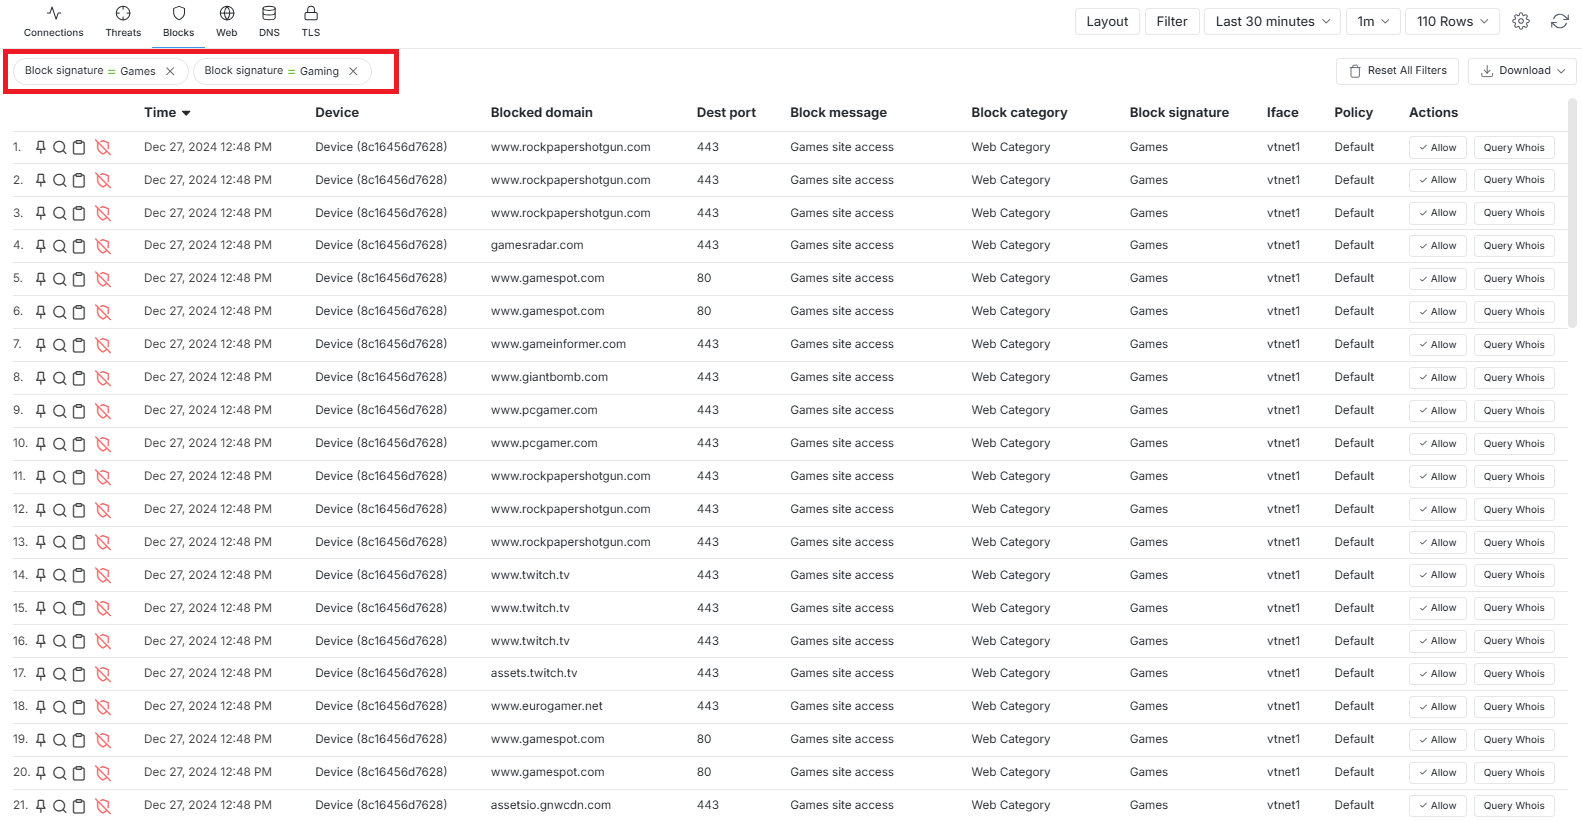
Task: Pin row 4 gamesradar.com entry
Action: click(x=41, y=246)
